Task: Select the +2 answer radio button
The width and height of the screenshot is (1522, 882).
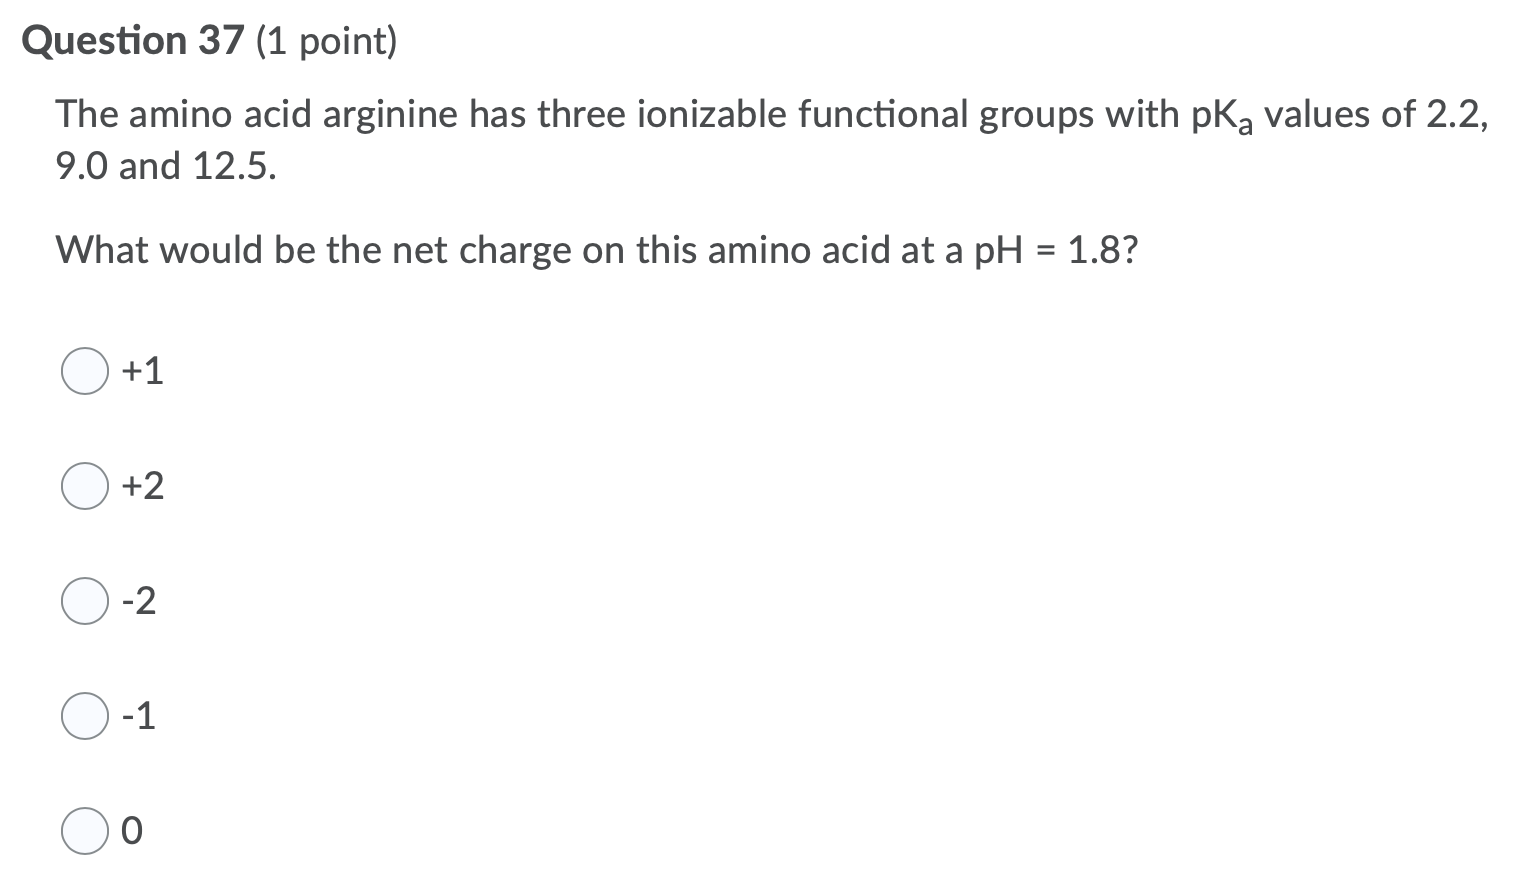Action: [84, 487]
